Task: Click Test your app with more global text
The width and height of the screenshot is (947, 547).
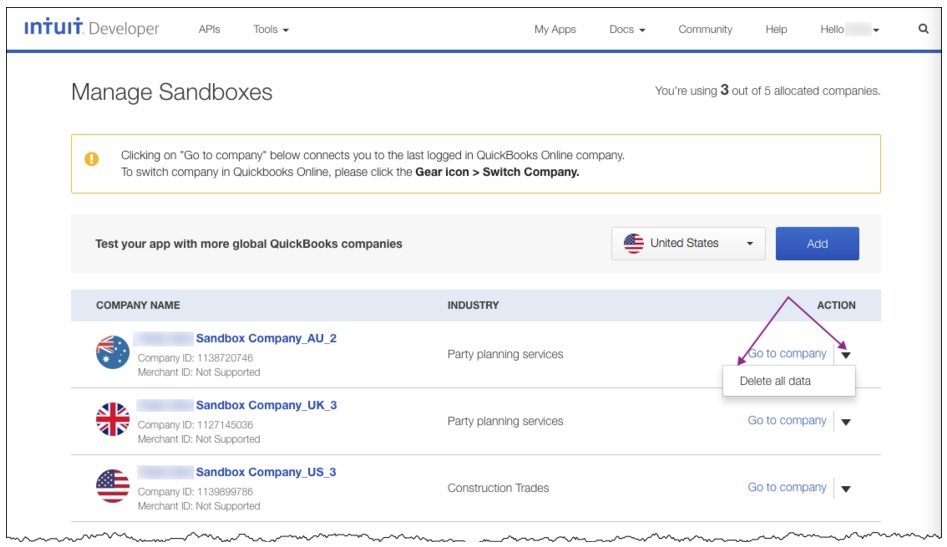Action: click(x=248, y=244)
